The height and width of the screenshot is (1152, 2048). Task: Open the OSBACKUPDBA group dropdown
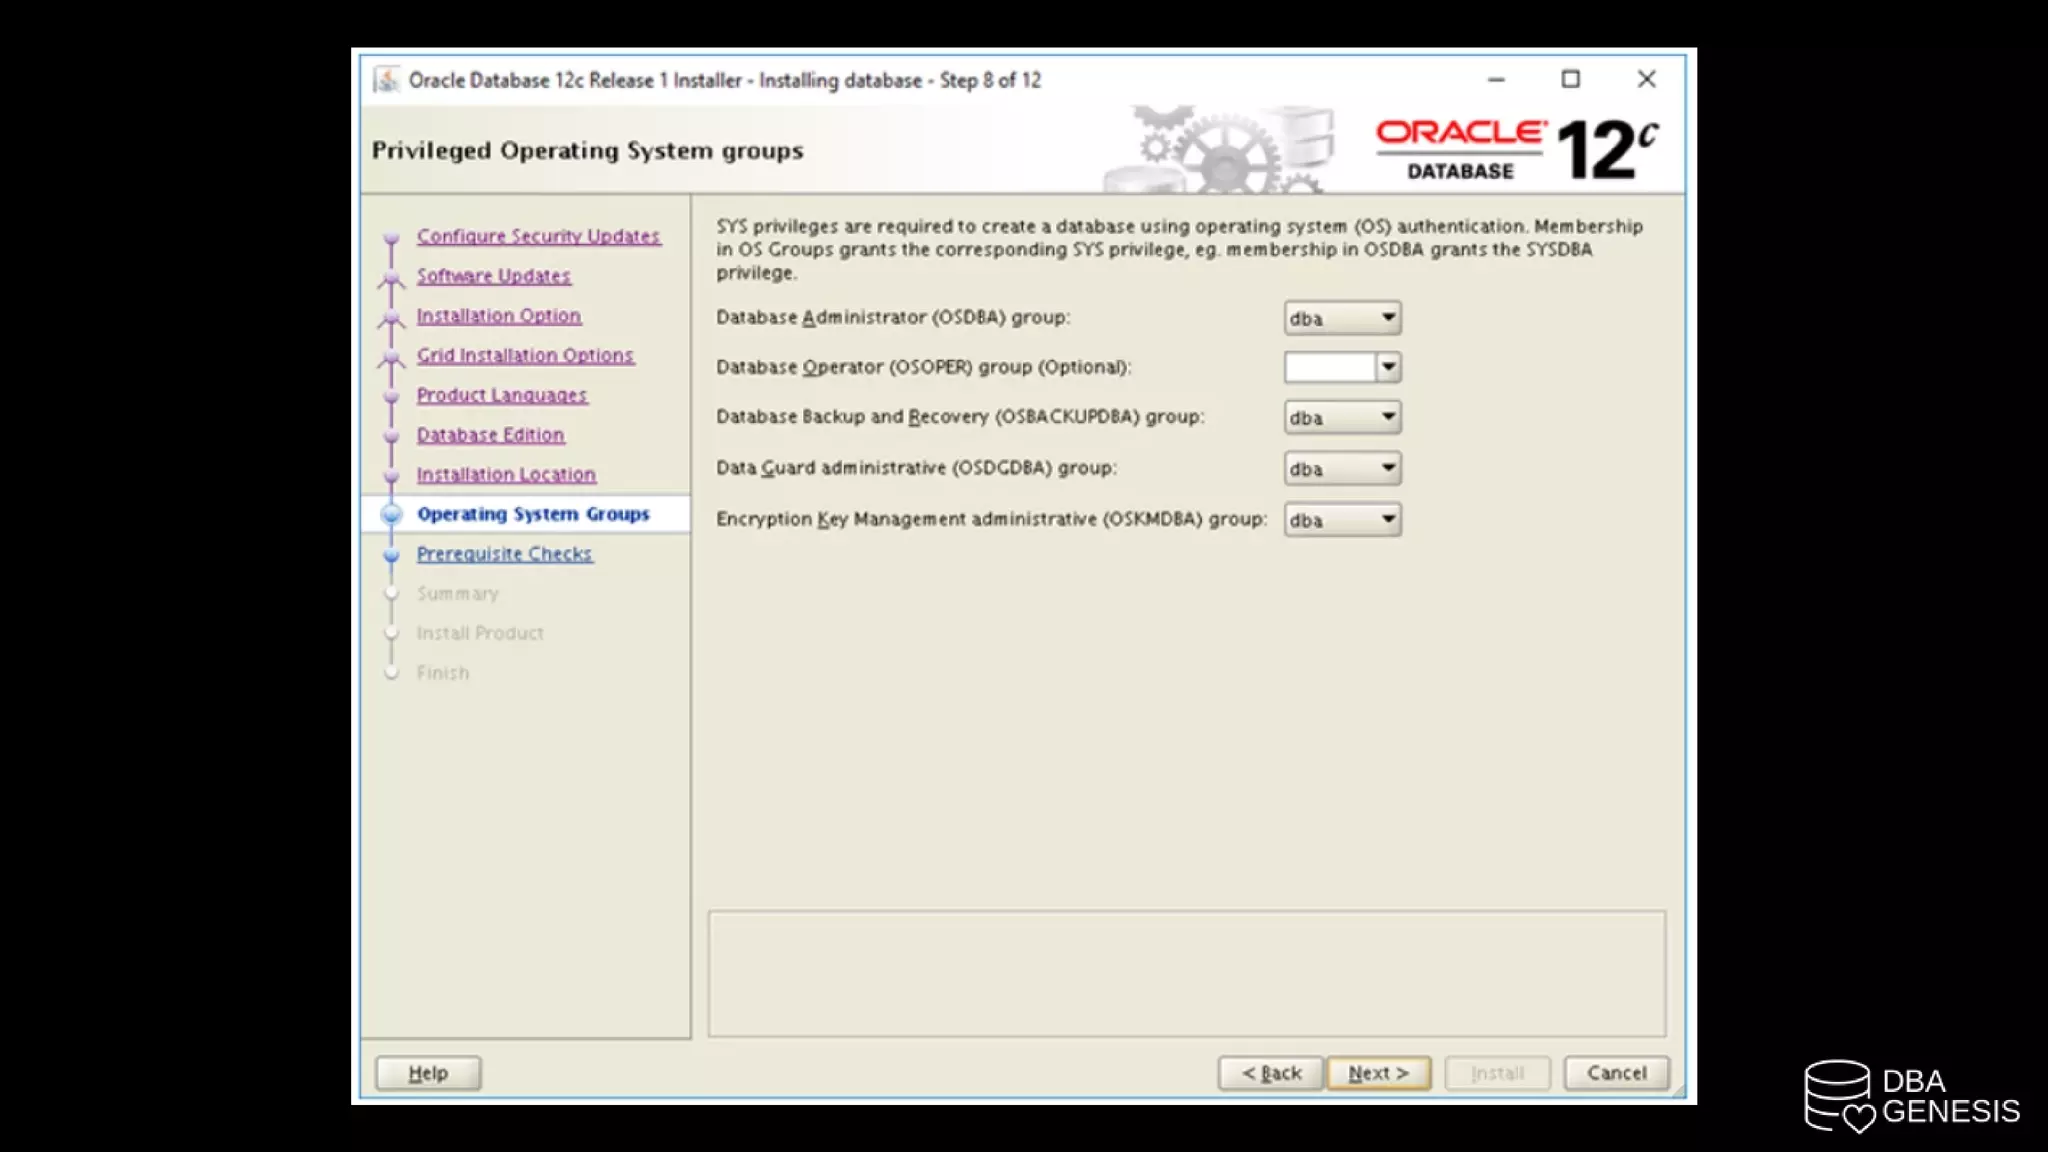[1342, 417]
